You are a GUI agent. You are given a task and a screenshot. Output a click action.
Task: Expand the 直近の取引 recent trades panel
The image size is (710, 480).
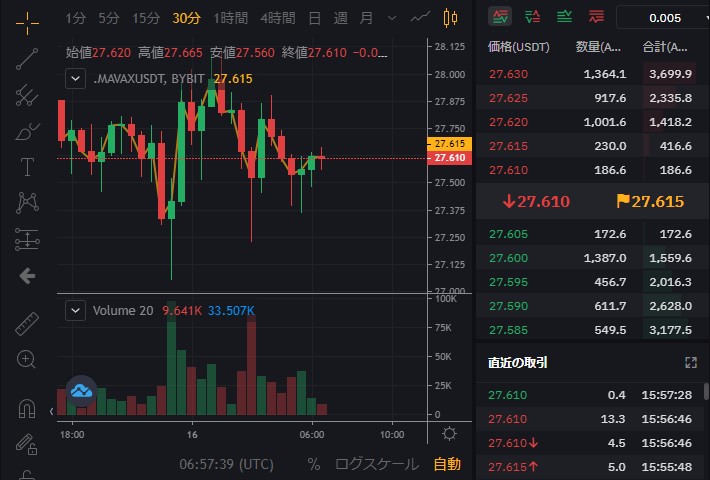(690, 362)
